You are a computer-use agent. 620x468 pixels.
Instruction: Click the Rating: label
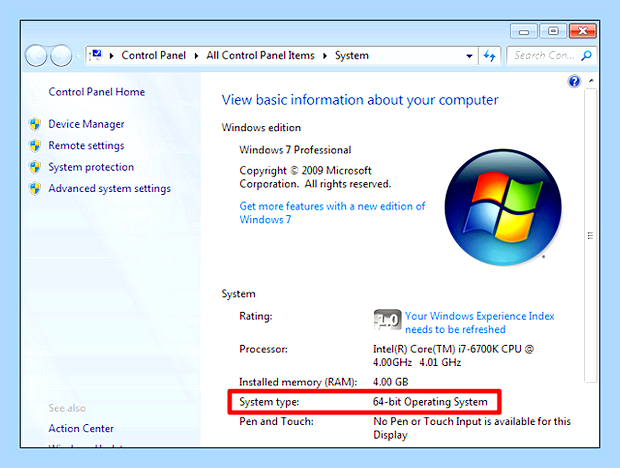click(x=255, y=316)
